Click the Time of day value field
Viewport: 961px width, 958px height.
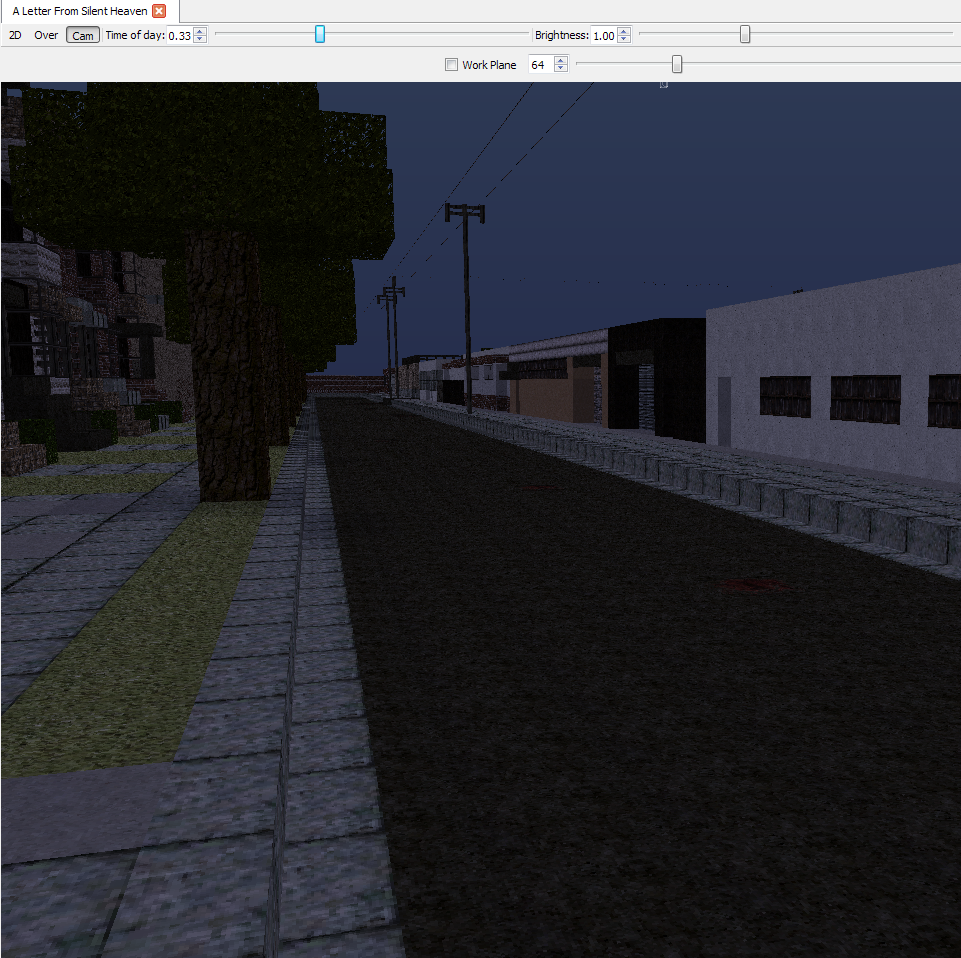[180, 36]
